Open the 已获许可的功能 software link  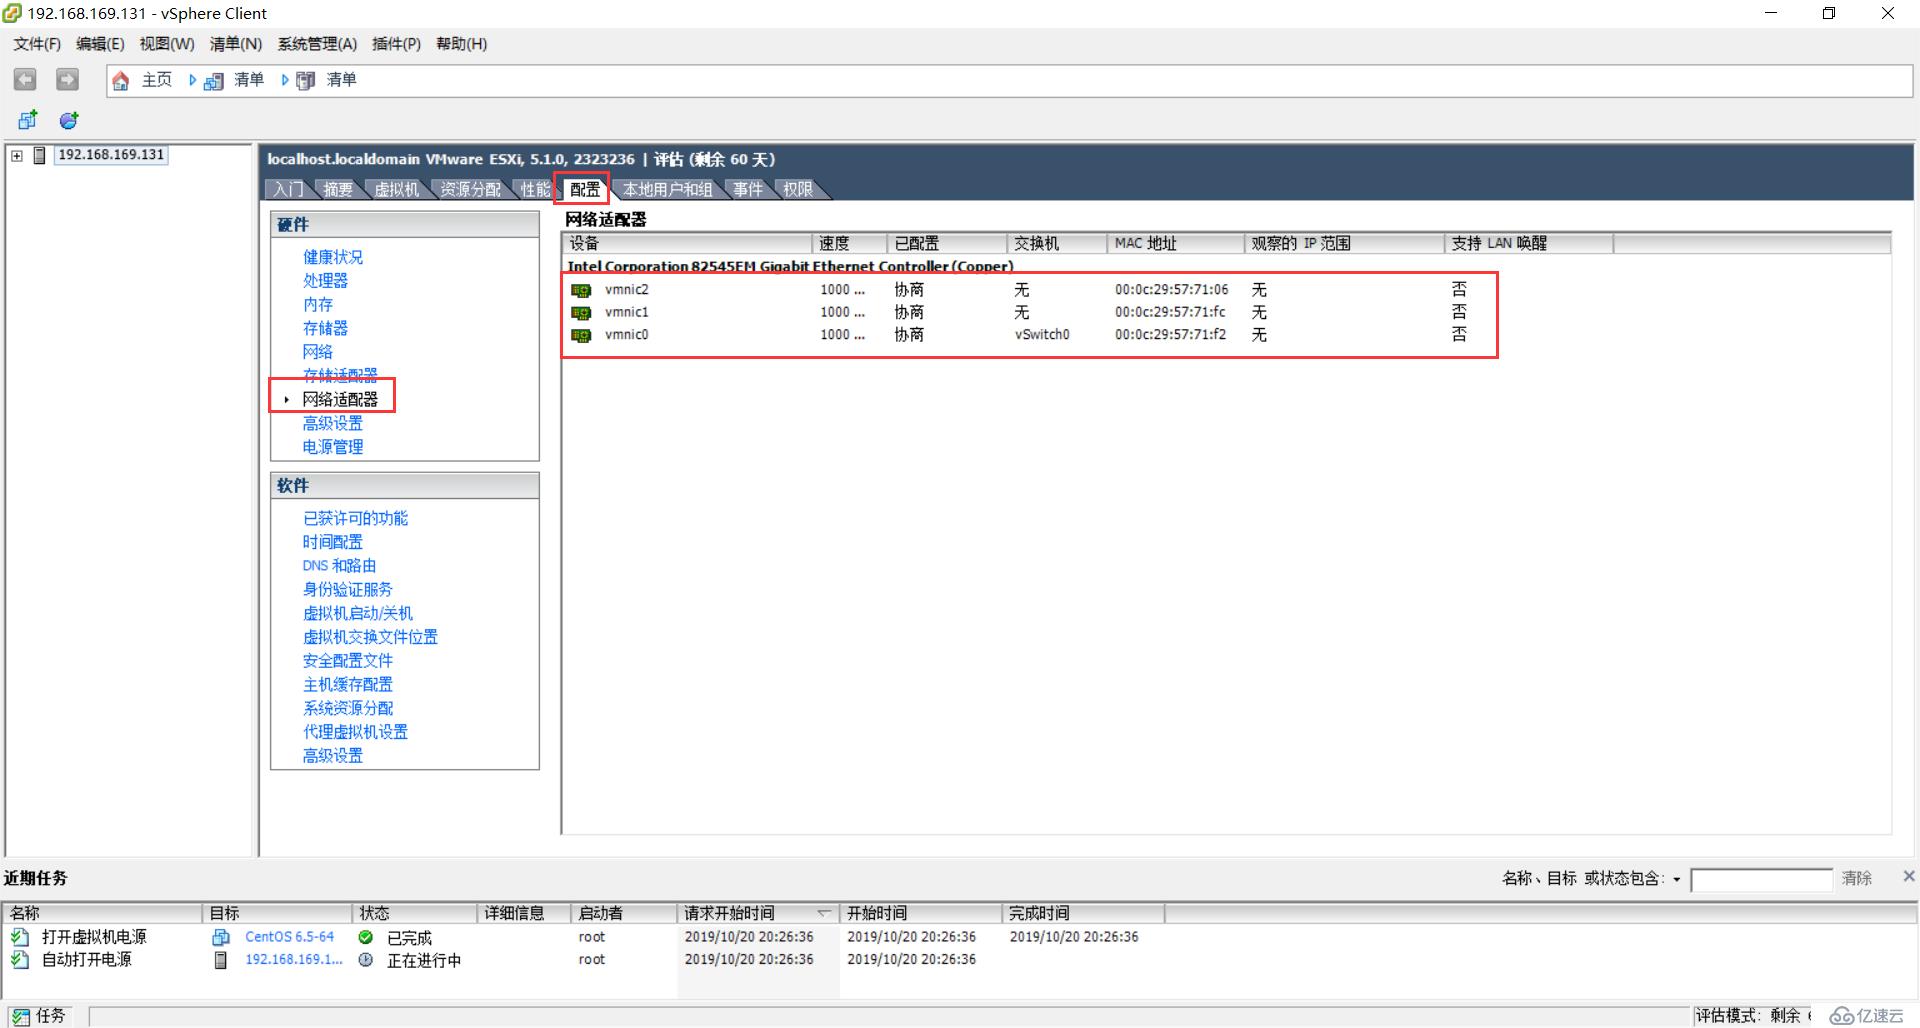(x=355, y=518)
